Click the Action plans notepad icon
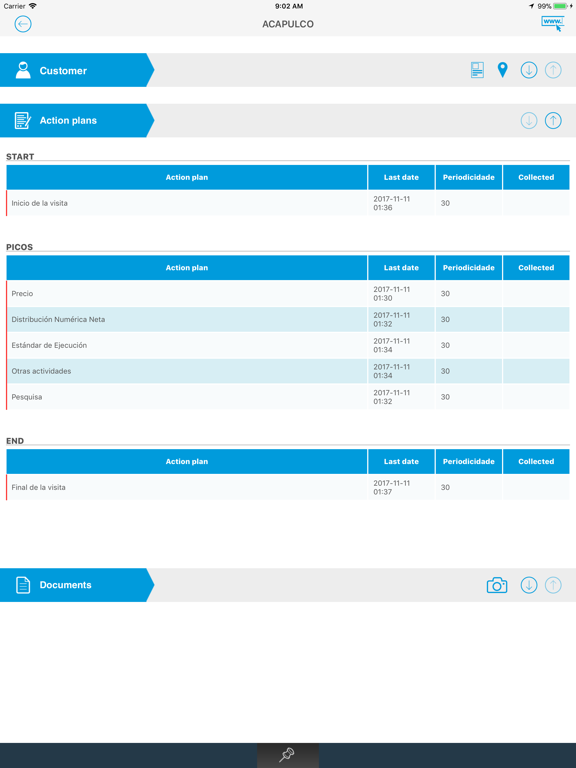The height and width of the screenshot is (768, 576). (x=23, y=120)
